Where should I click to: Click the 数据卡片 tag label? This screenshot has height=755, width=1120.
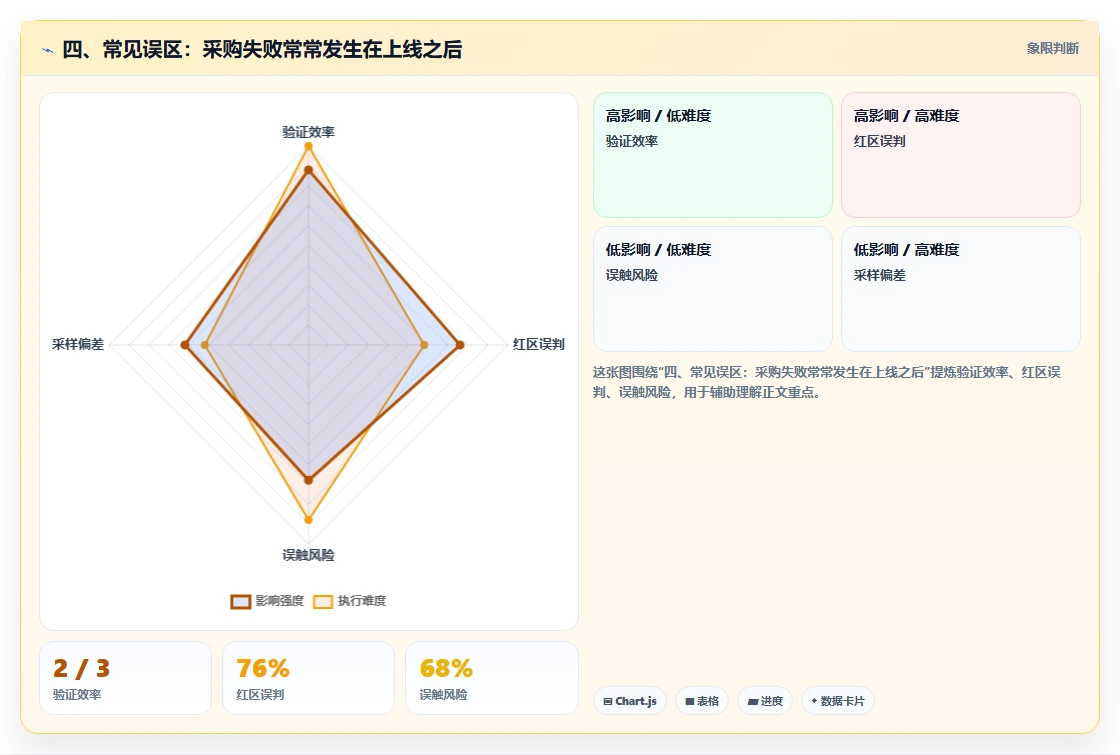(842, 701)
